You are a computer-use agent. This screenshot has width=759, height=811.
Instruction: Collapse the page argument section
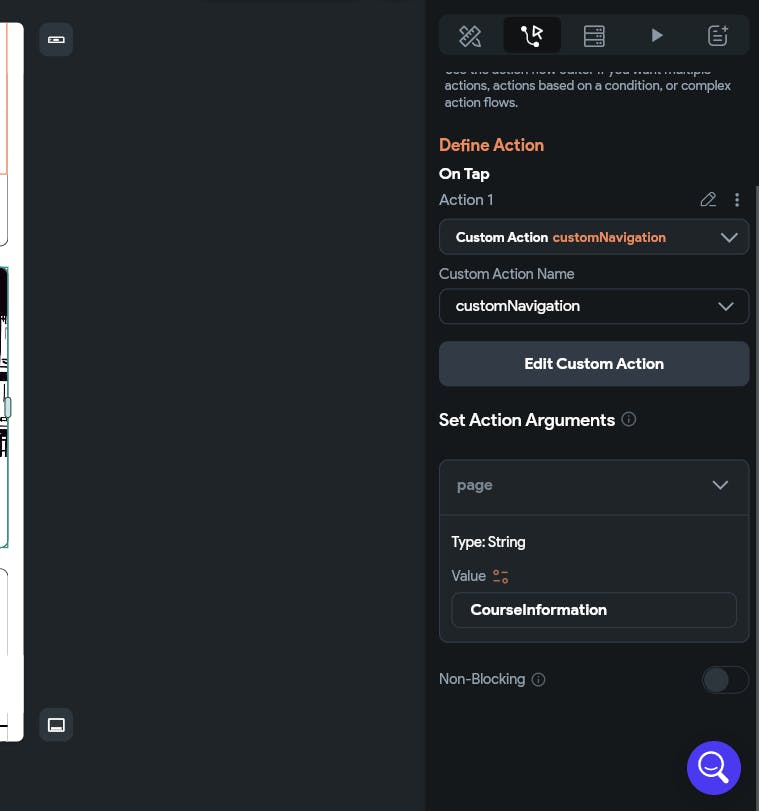coord(720,485)
